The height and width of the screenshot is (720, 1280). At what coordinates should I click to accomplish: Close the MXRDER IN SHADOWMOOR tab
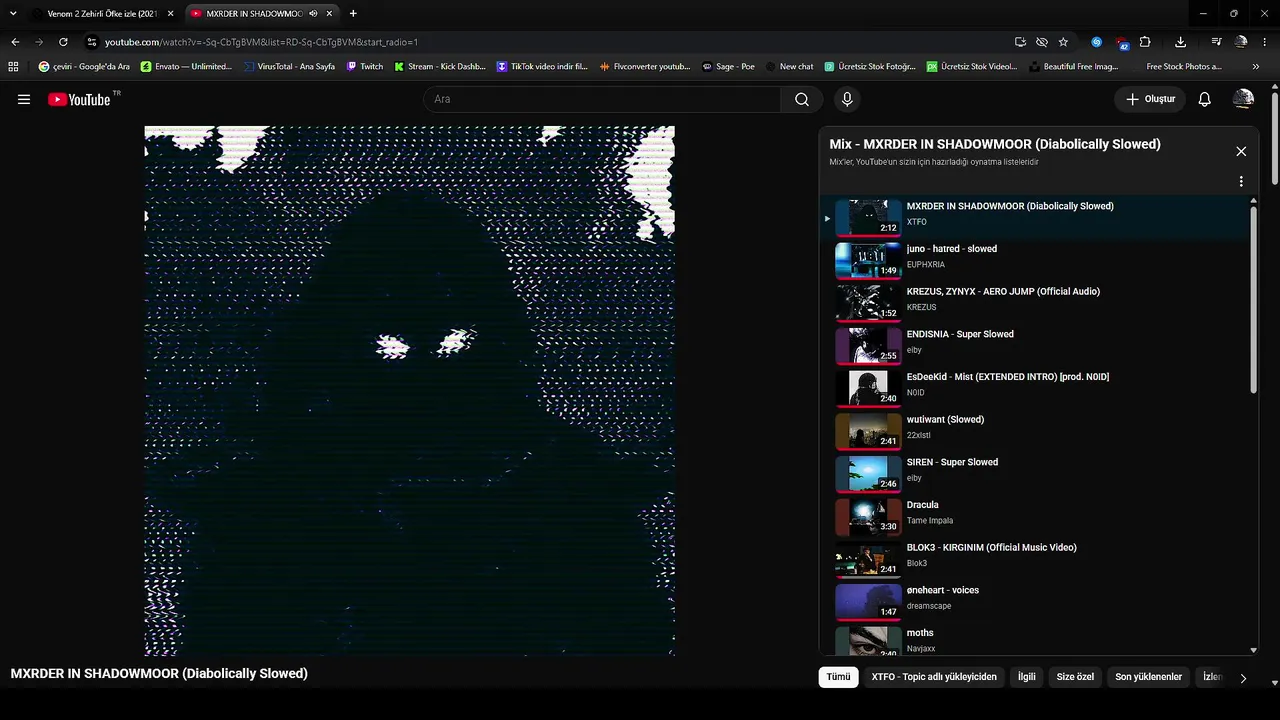pyautogui.click(x=329, y=14)
